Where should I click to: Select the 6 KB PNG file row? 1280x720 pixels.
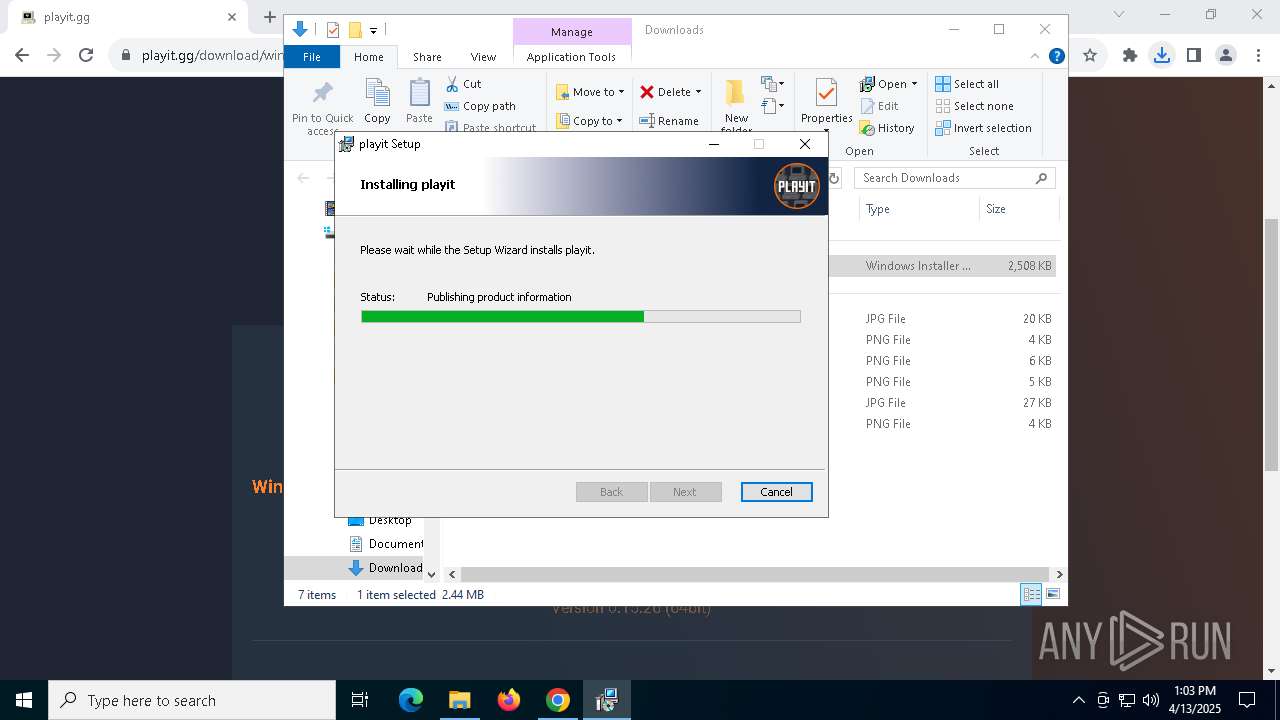(941, 361)
